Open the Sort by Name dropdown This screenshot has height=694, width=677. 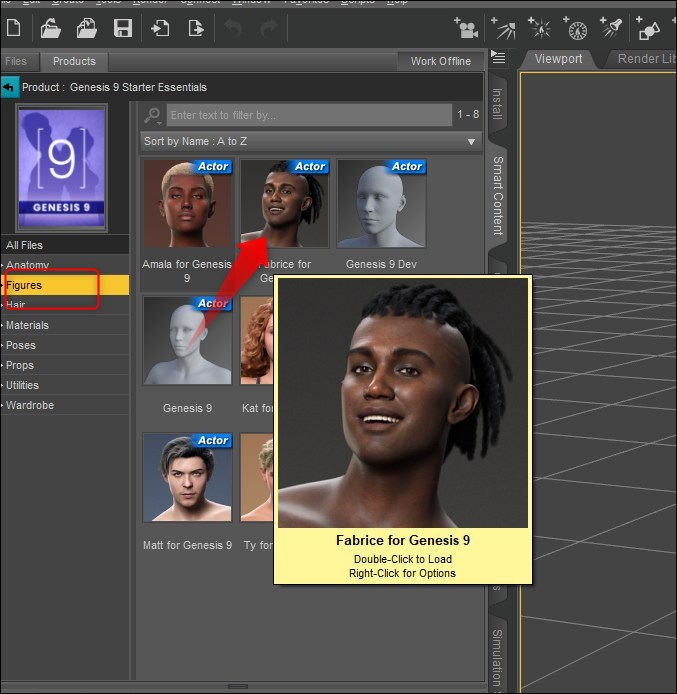coord(311,142)
